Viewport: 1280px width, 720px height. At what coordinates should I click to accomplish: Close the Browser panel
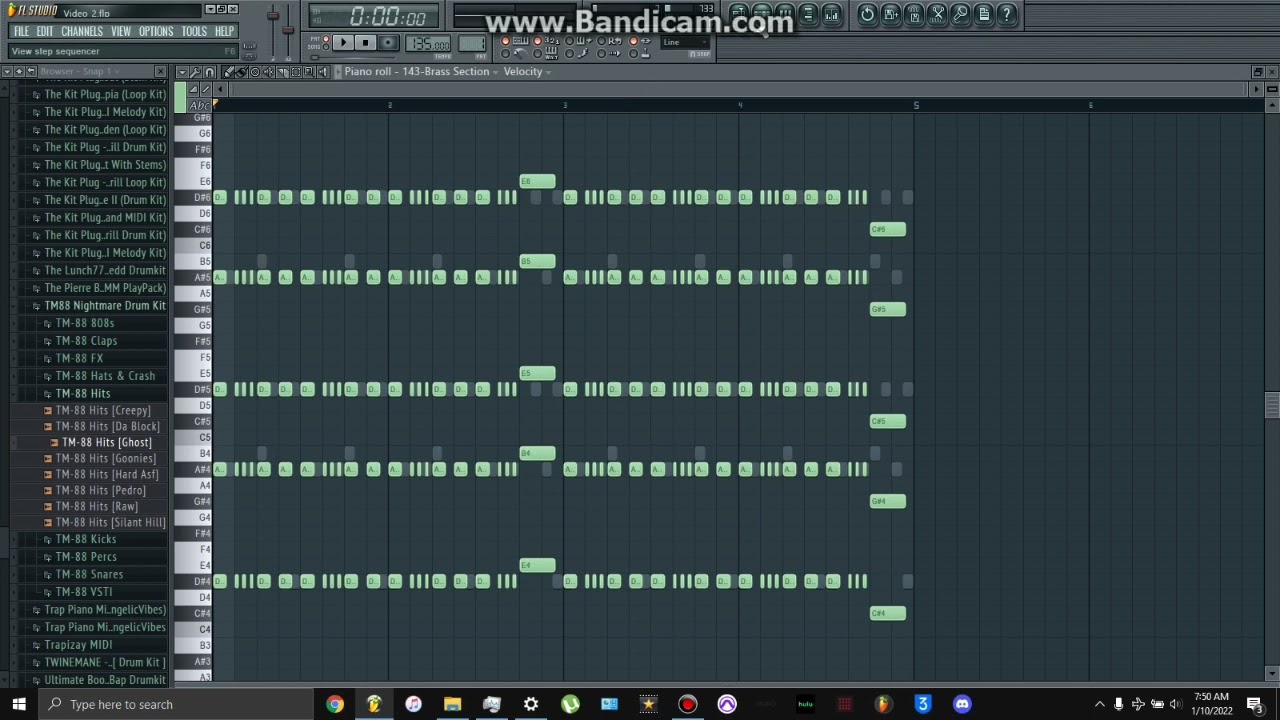point(160,71)
